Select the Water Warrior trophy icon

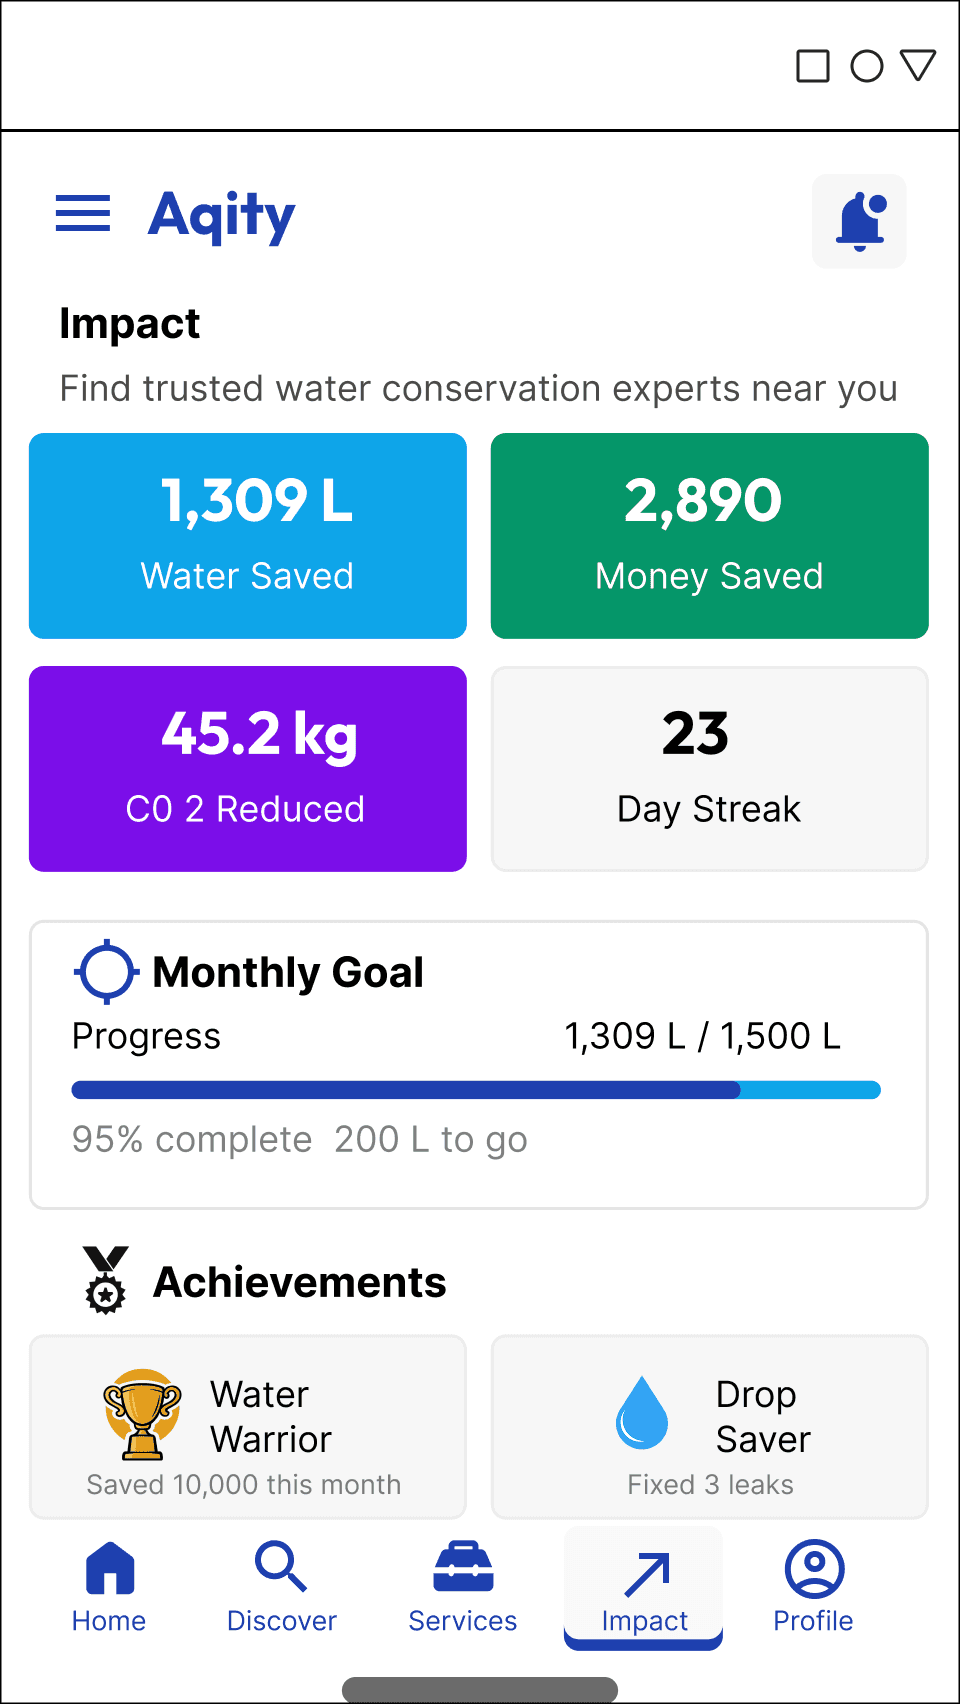tap(142, 1415)
